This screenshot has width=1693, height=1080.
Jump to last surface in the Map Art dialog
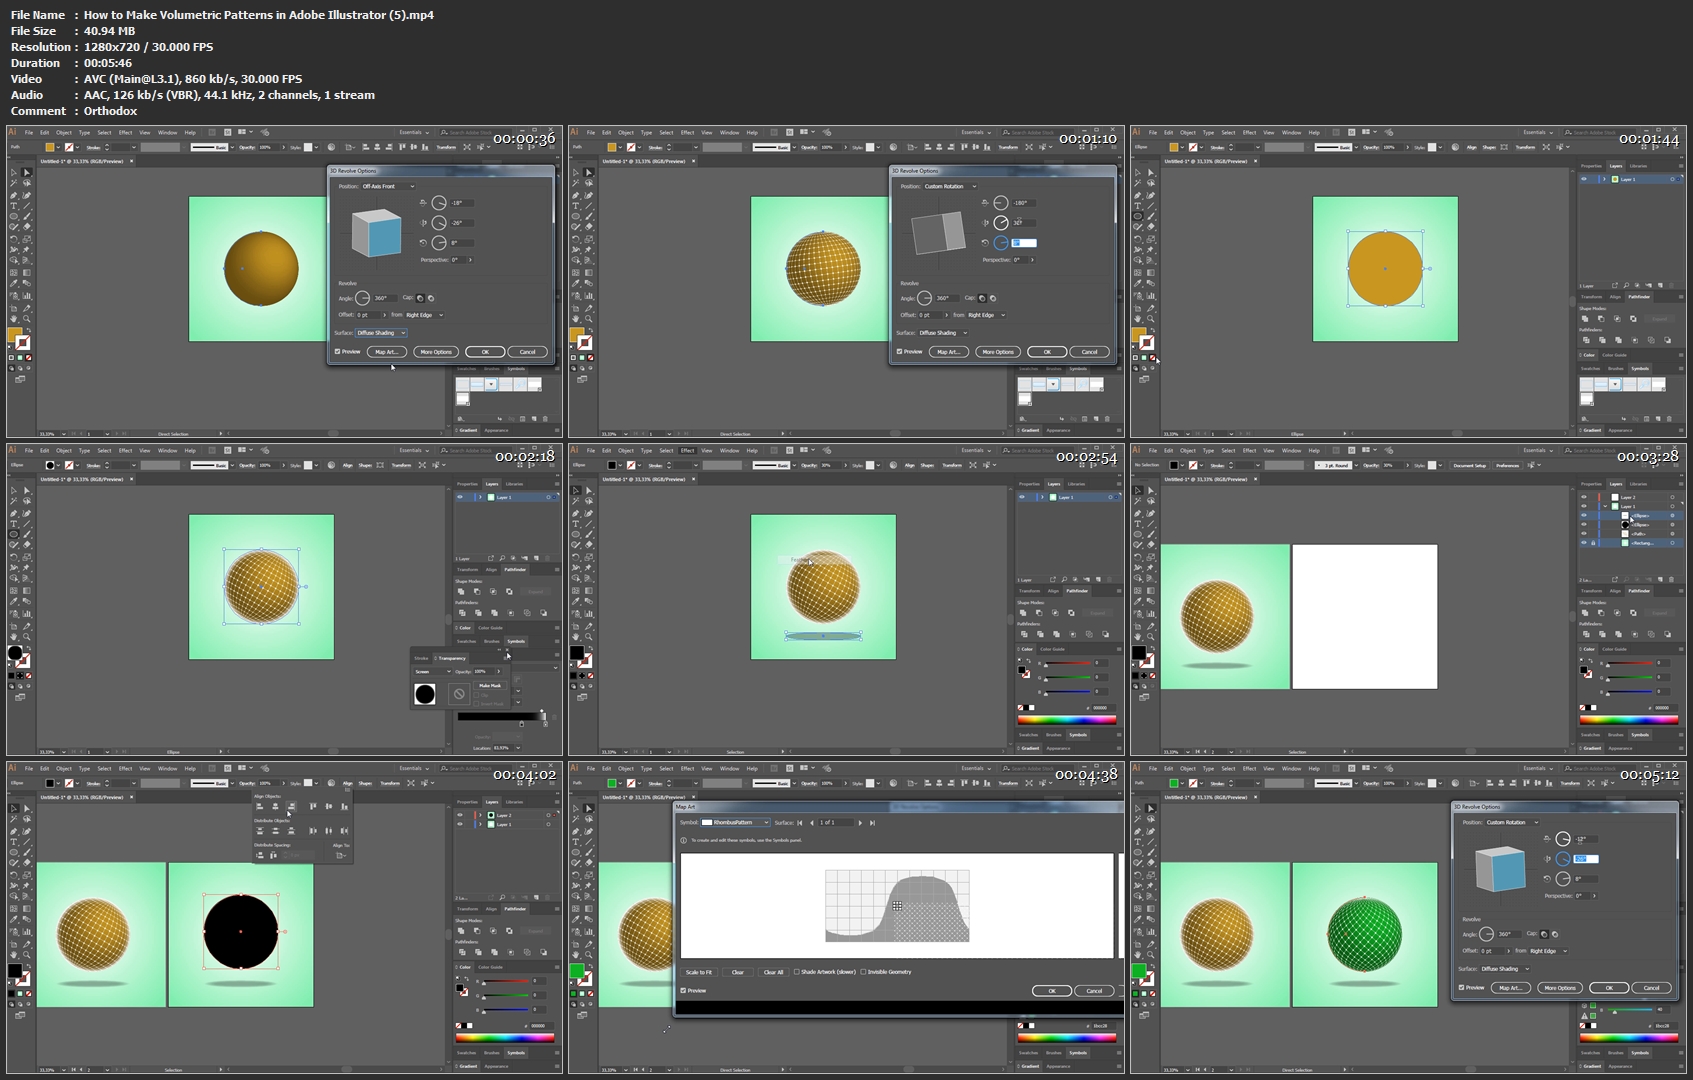click(x=872, y=823)
